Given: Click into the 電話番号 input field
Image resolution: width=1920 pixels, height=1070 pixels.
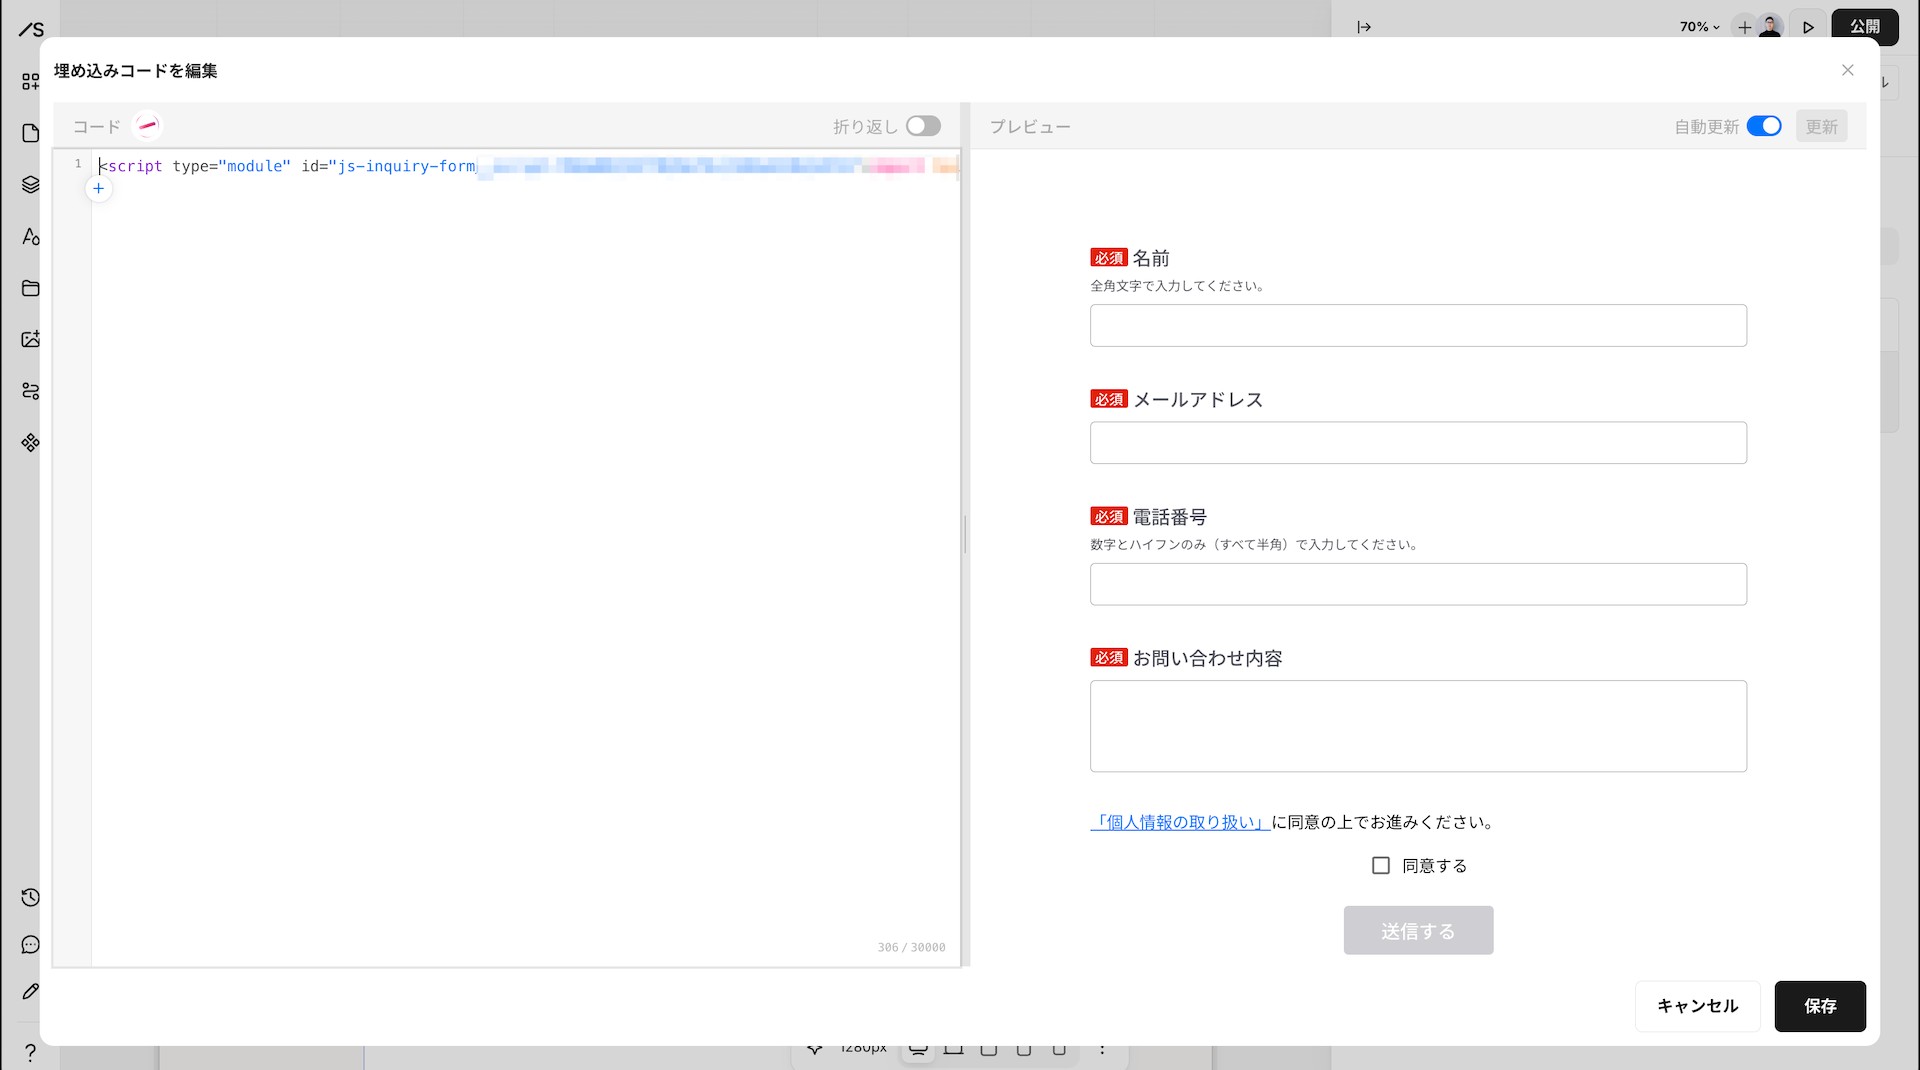Looking at the screenshot, I should point(1418,584).
